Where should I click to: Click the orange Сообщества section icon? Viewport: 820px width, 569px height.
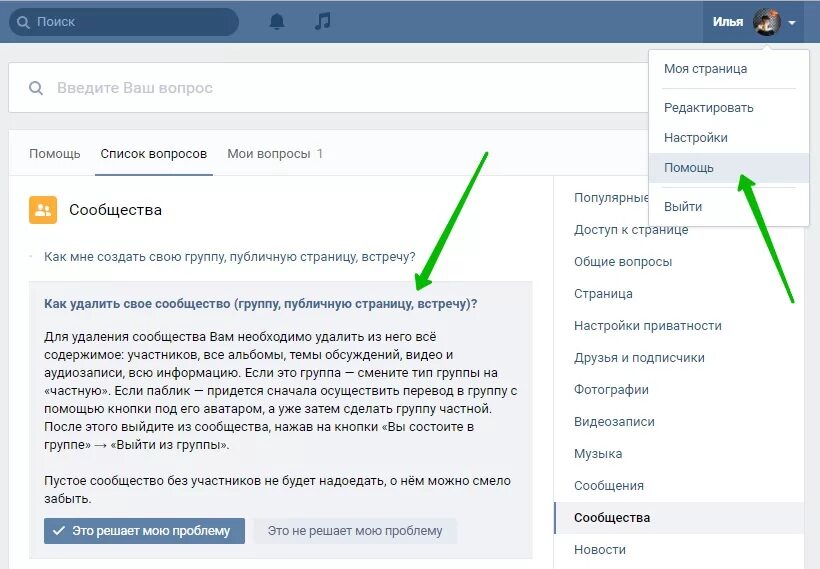pos(43,210)
